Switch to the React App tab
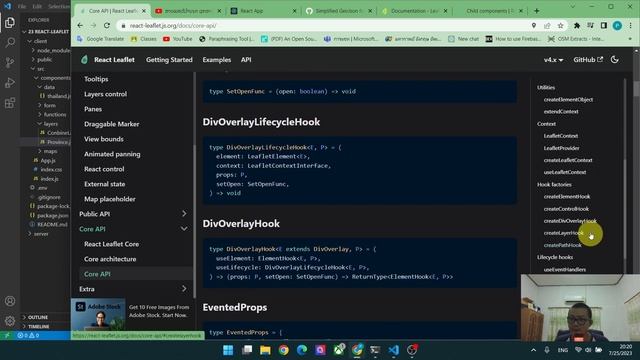The image size is (640, 360). click(x=263, y=11)
